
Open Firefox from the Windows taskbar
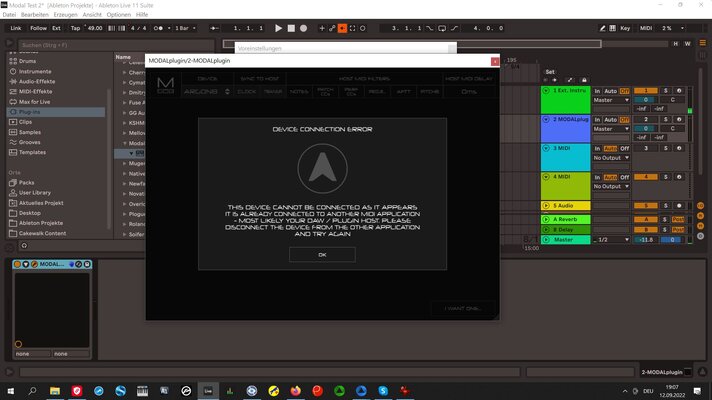295,390
